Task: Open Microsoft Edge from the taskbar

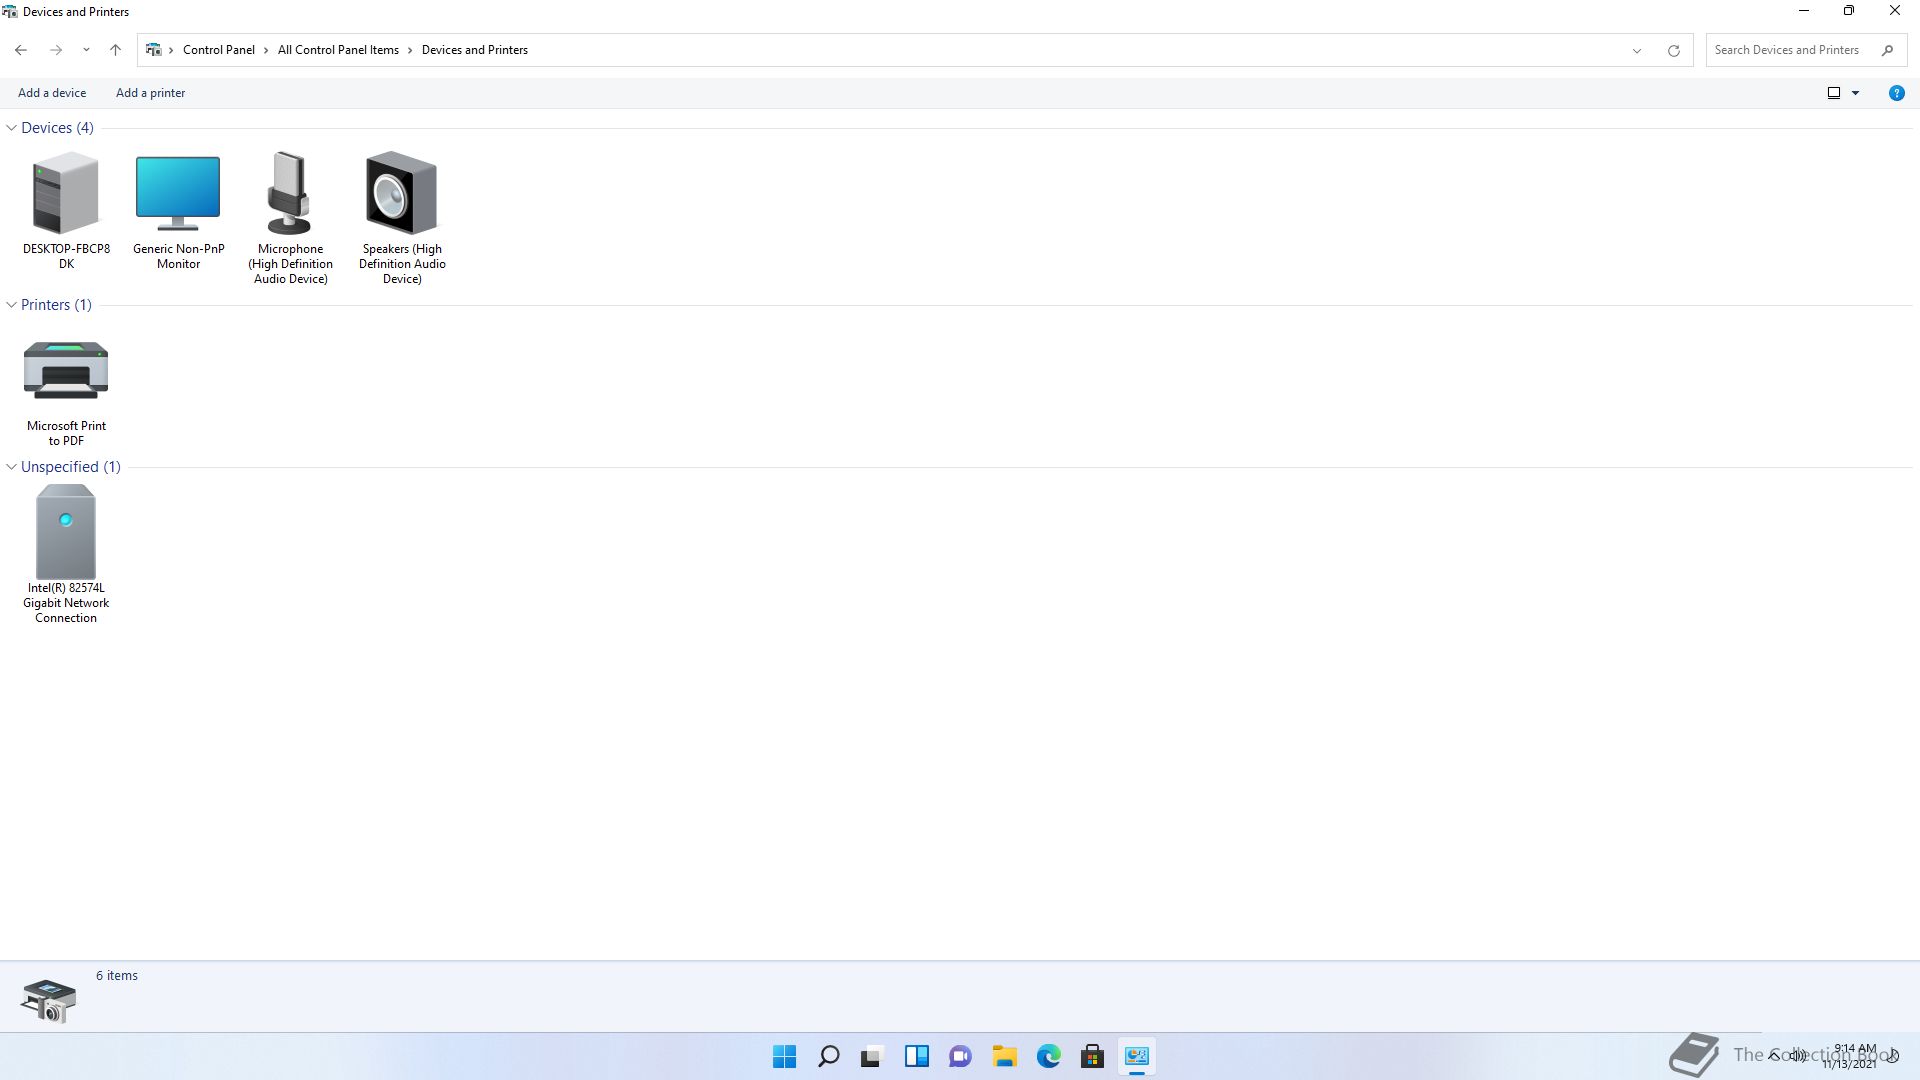Action: (1048, 1056)
